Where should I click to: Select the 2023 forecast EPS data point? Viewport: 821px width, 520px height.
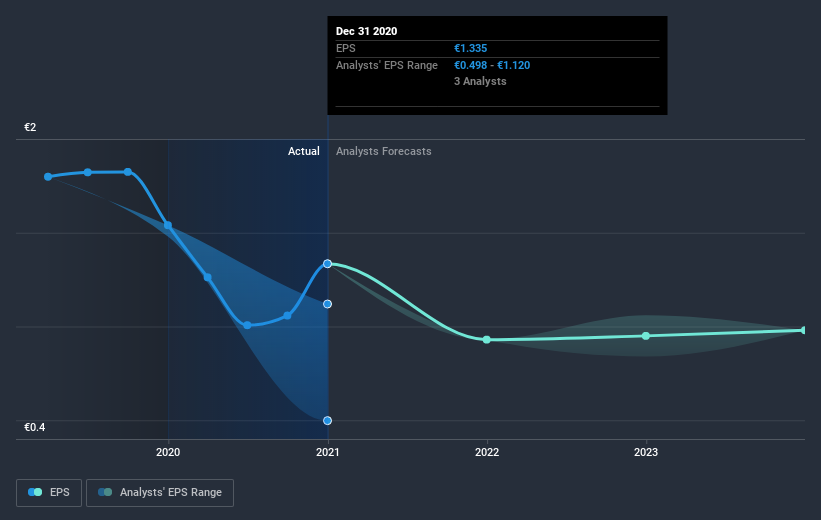[646, 336]
